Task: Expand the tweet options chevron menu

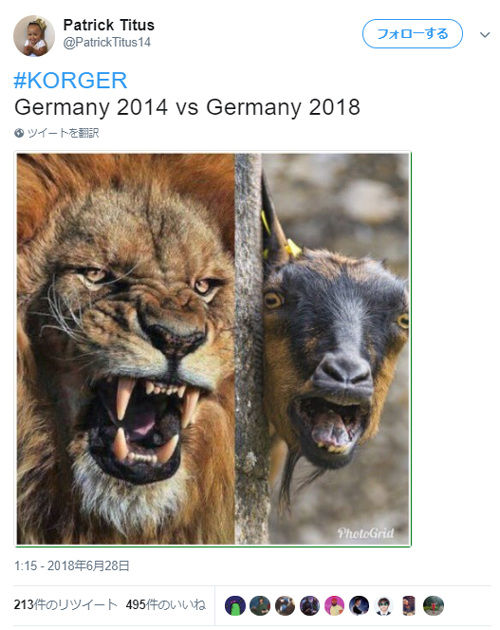Action: pyautogui.click(x=485, y=35)
